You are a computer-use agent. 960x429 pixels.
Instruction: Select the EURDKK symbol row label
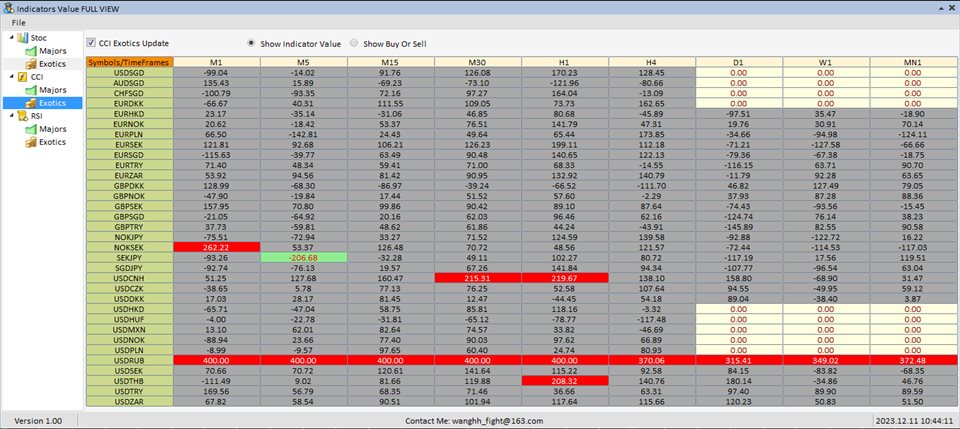pyautogui.click(x=130, y=103)
